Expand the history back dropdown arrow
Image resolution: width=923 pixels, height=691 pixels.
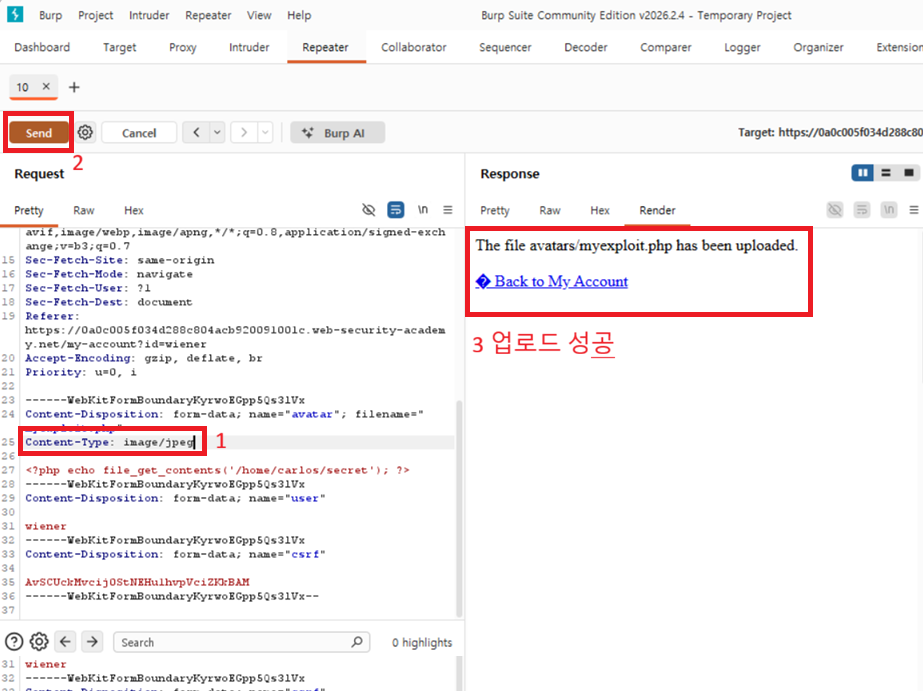(x=218, y=132)
